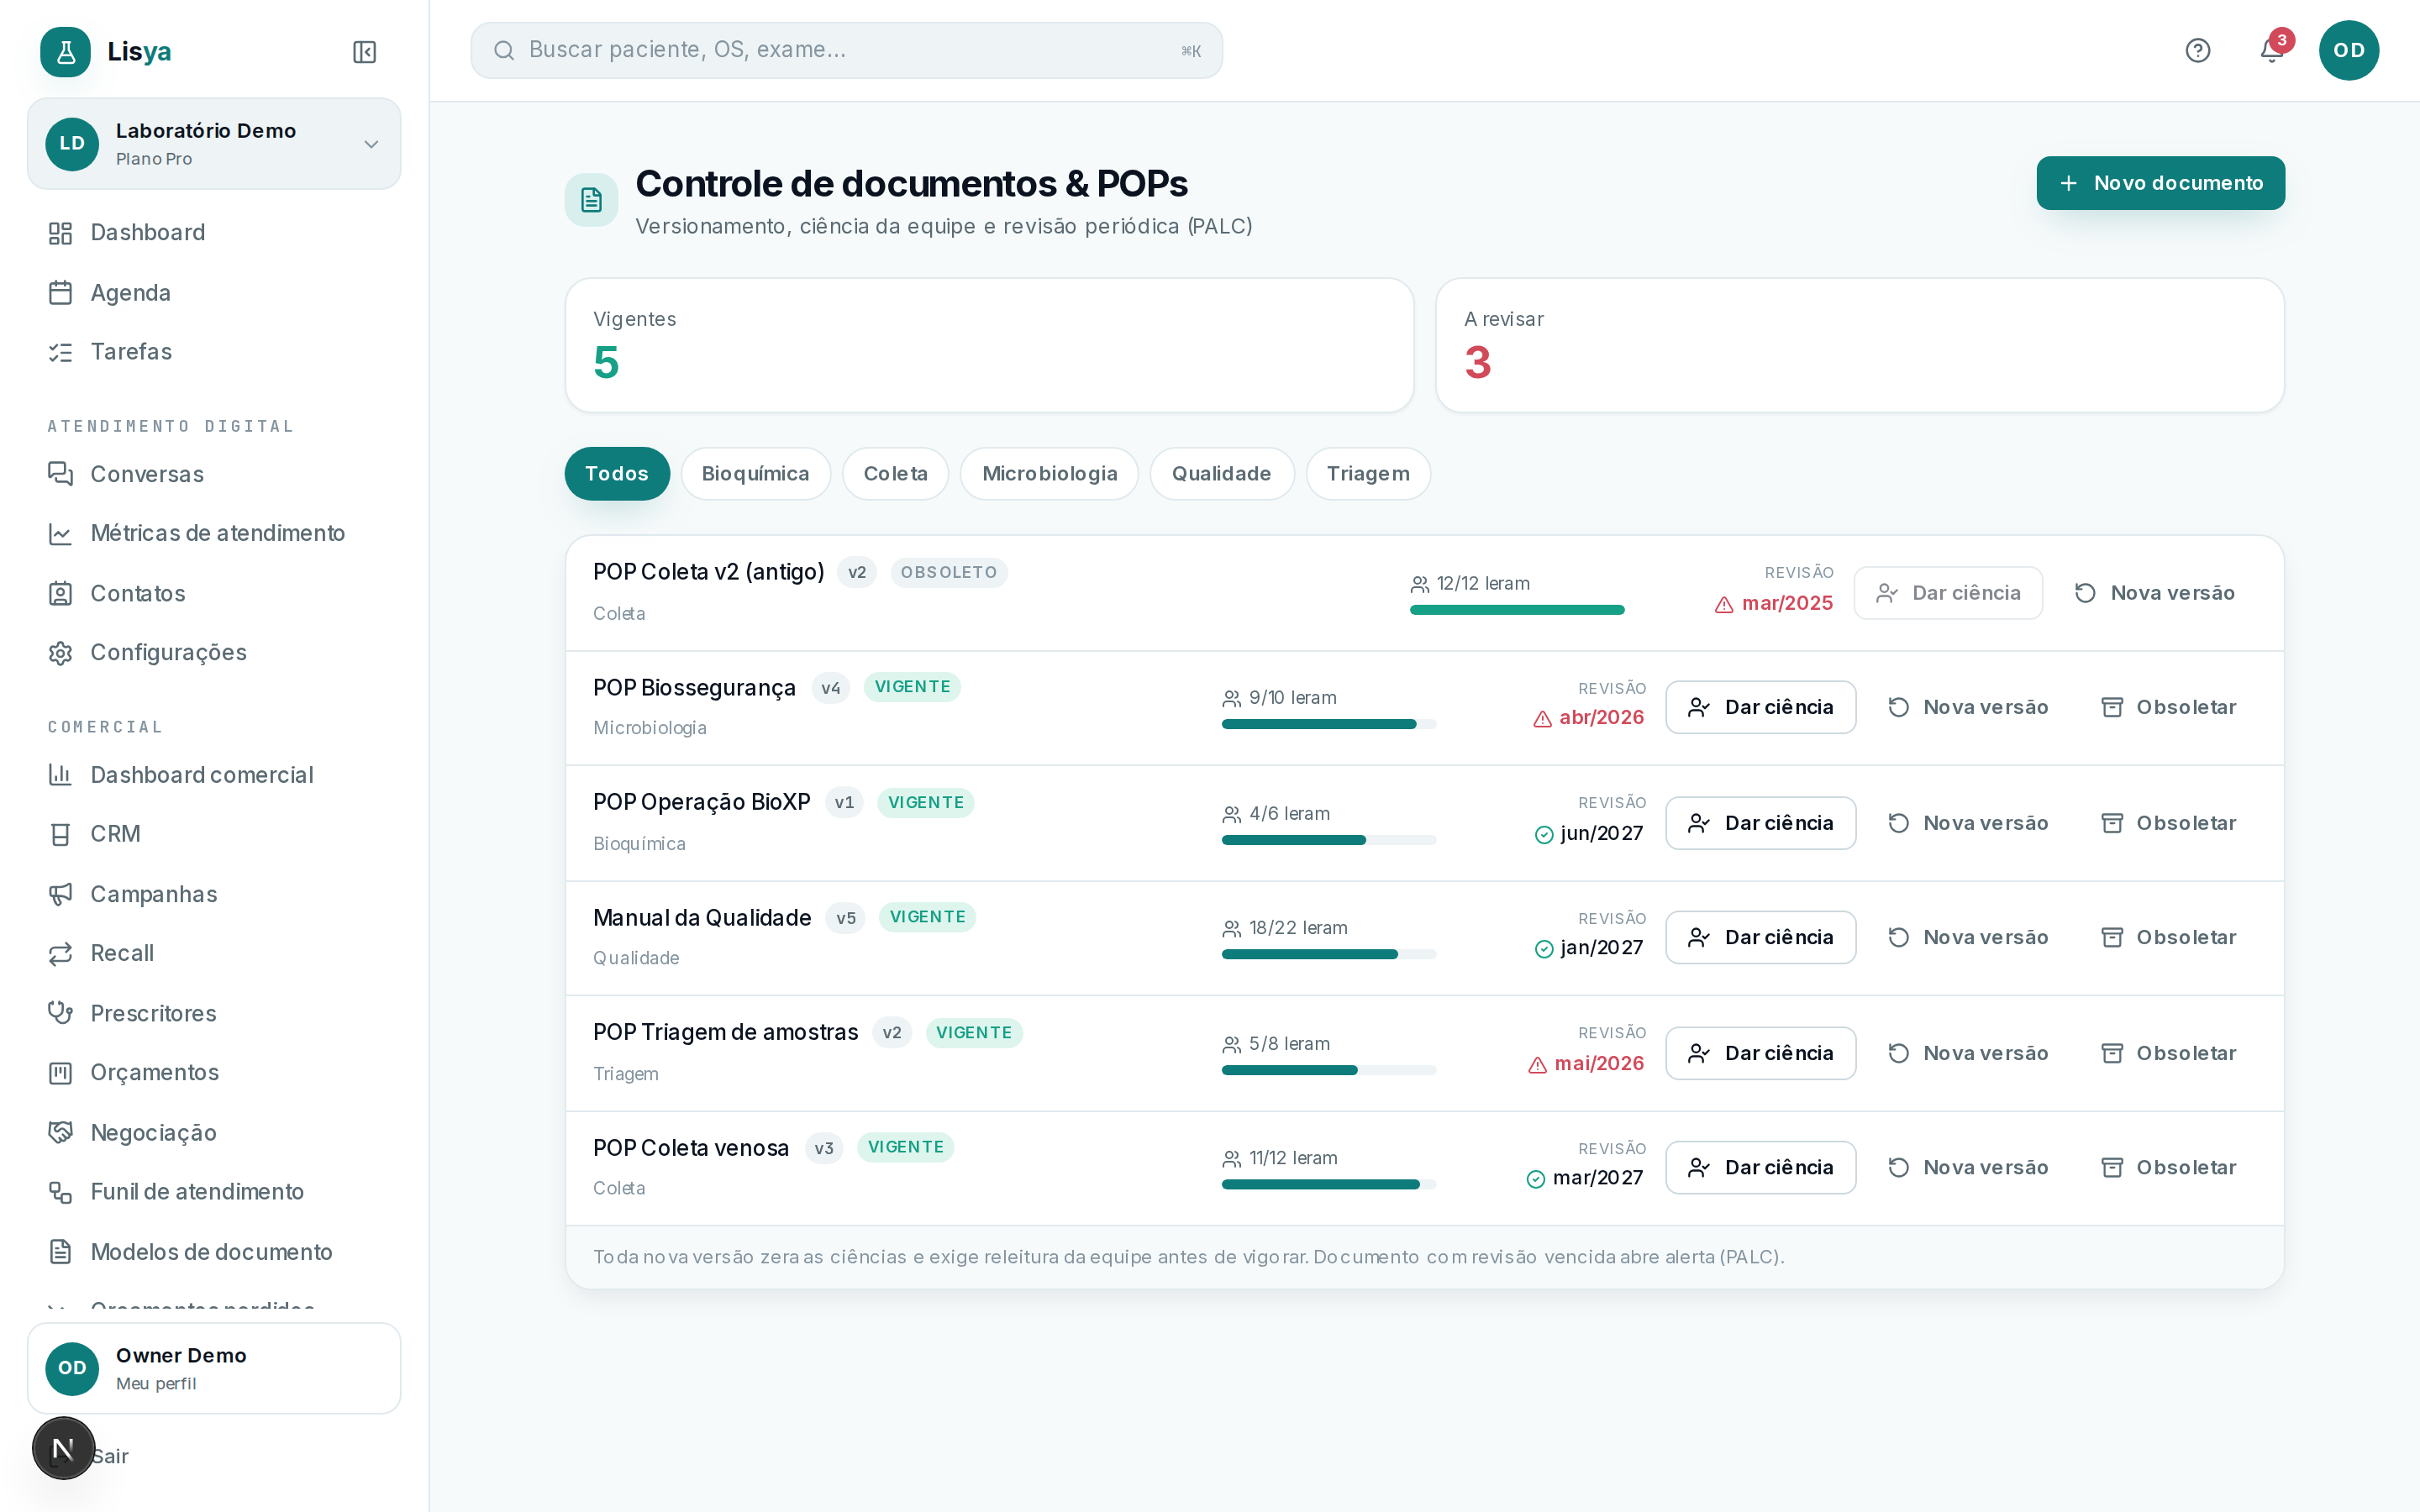
Task: Obsoletar POP Triagem de amostras
Action: click(2168, 1053)
